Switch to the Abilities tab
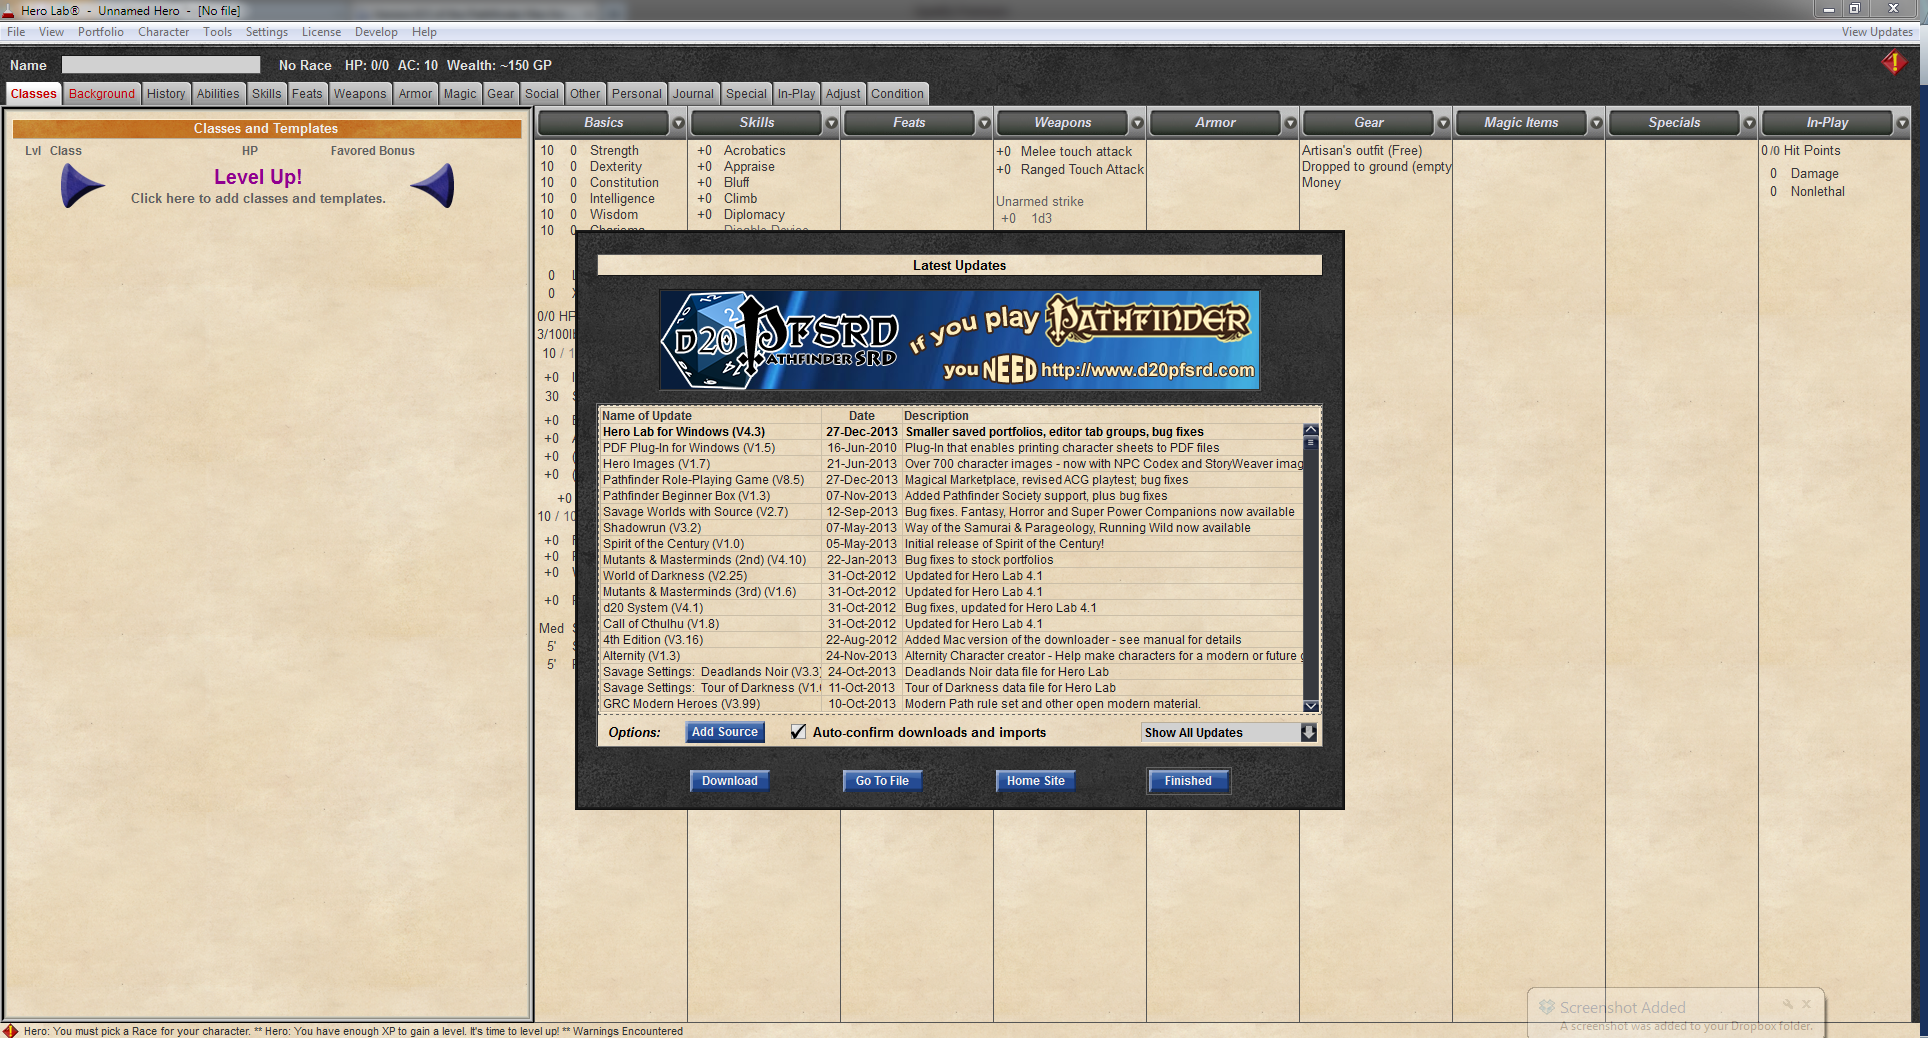Image resolution: width=1928 pixels, height=1038 pixels. click(x=218, y=94)
